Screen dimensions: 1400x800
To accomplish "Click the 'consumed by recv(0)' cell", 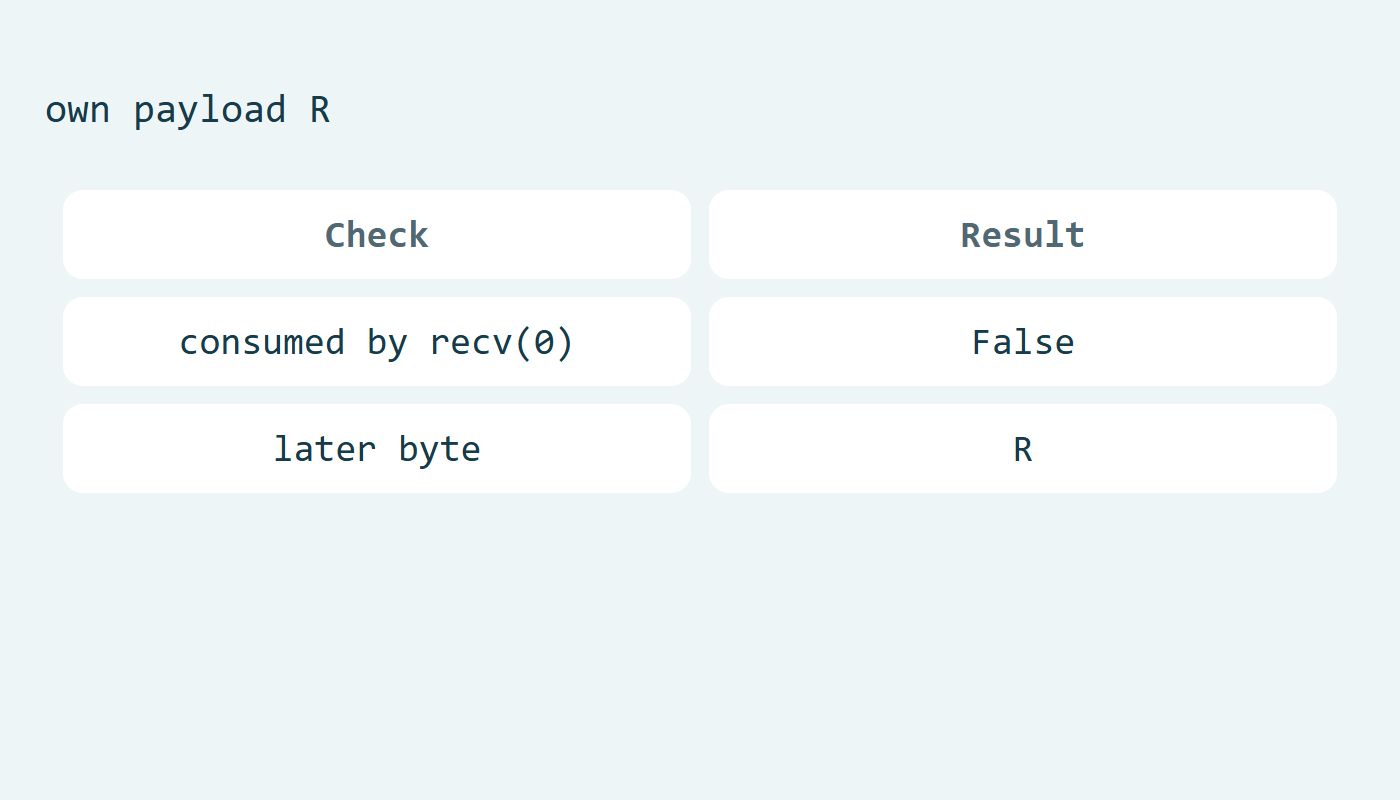I will pos(377,341).
